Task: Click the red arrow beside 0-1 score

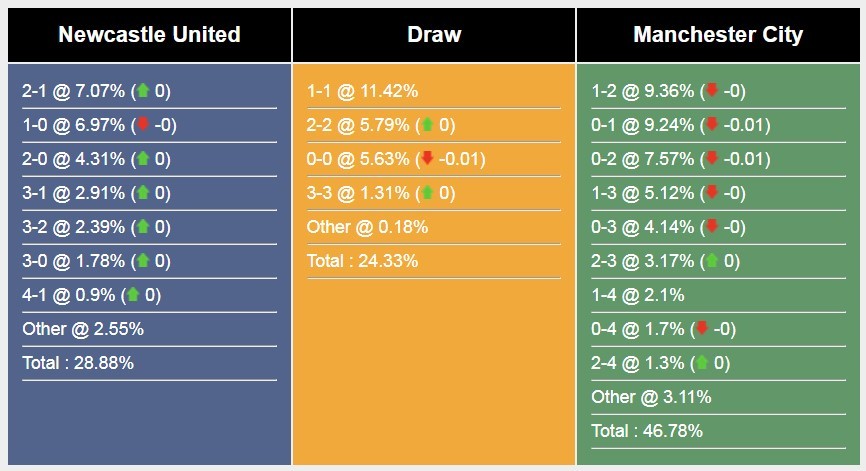Action: tap(712, 125)
